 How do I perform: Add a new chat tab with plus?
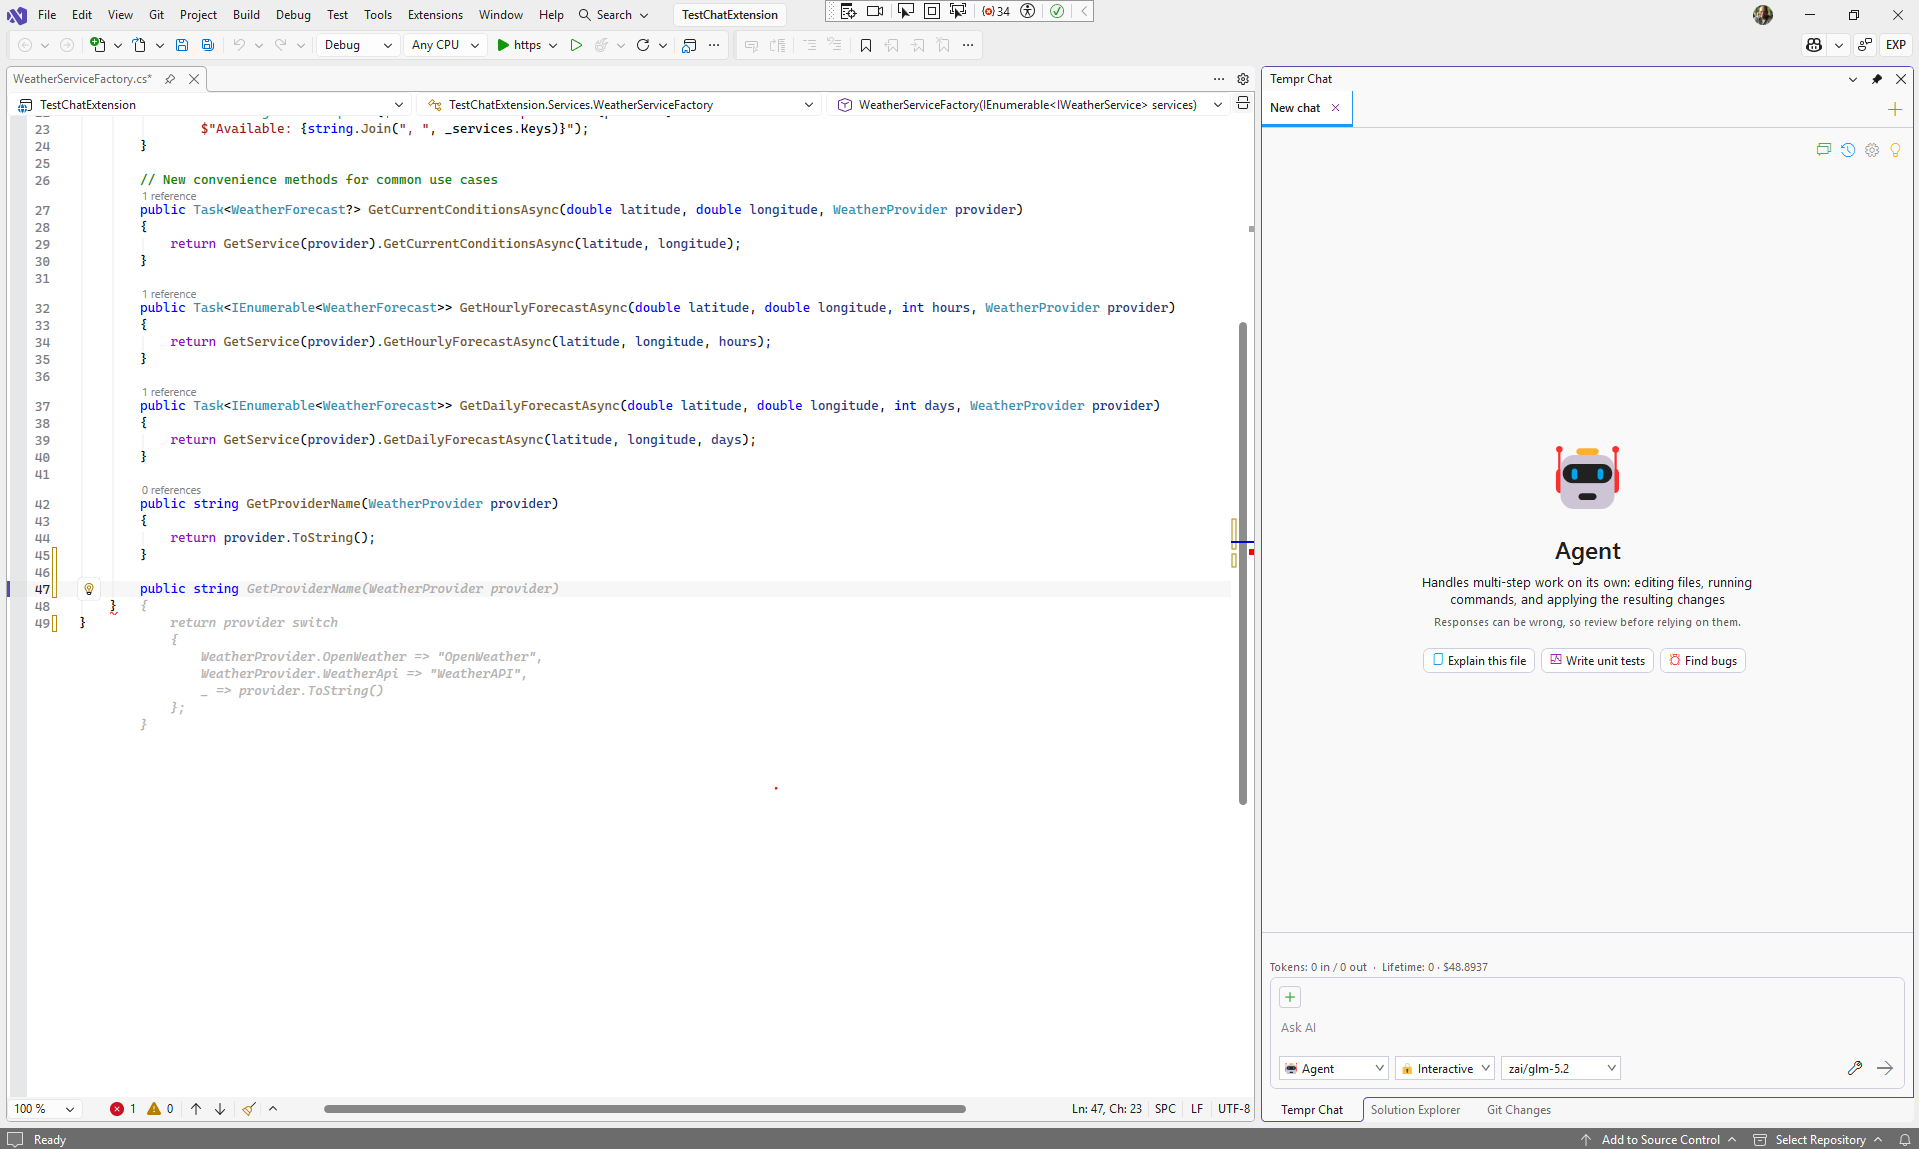coord(1894,109)
